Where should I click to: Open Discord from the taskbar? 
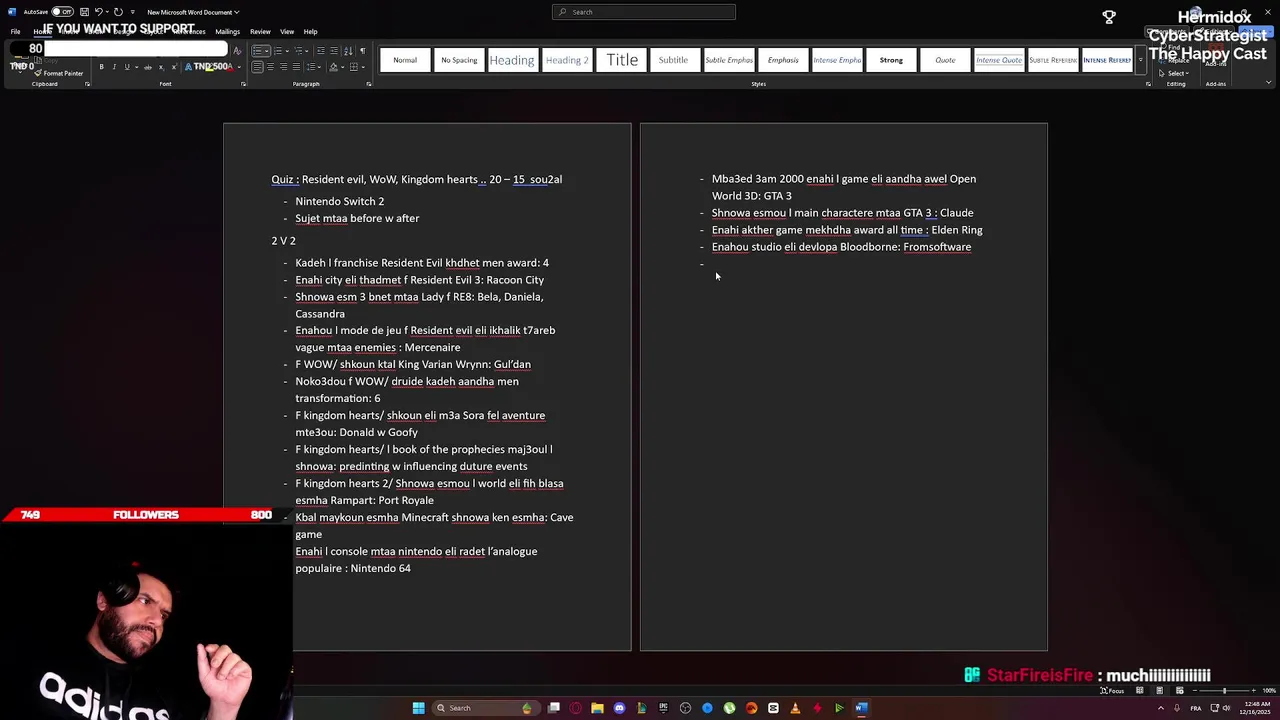[x=619, y=708]
